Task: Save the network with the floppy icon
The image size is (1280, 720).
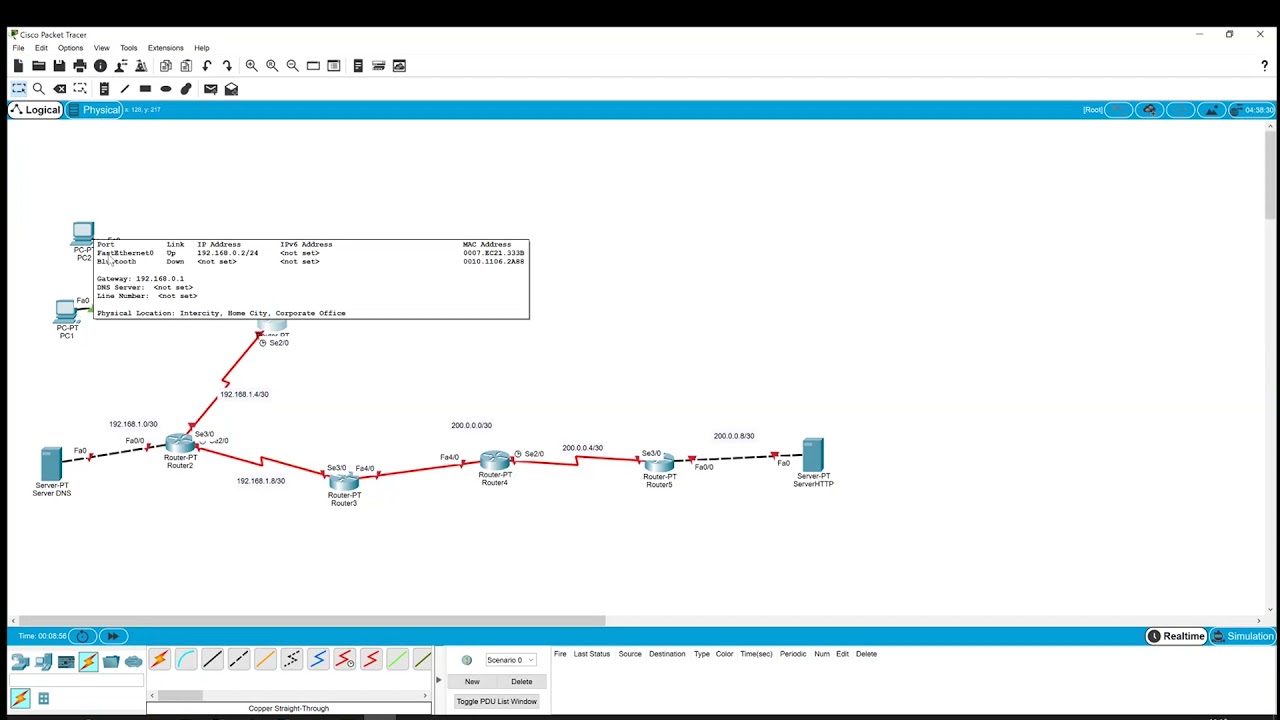Action: 59,66
